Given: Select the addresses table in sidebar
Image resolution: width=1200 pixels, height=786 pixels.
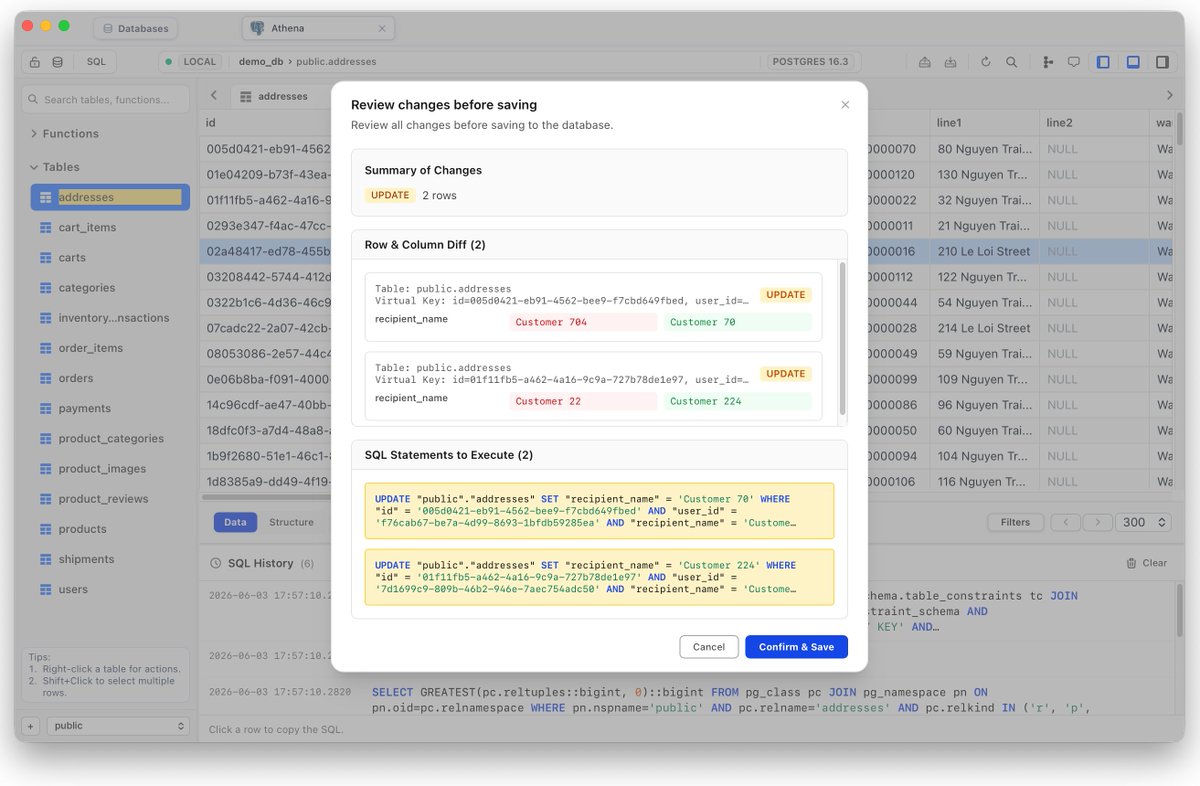Looking at the screenshot, I should point(110,197).
